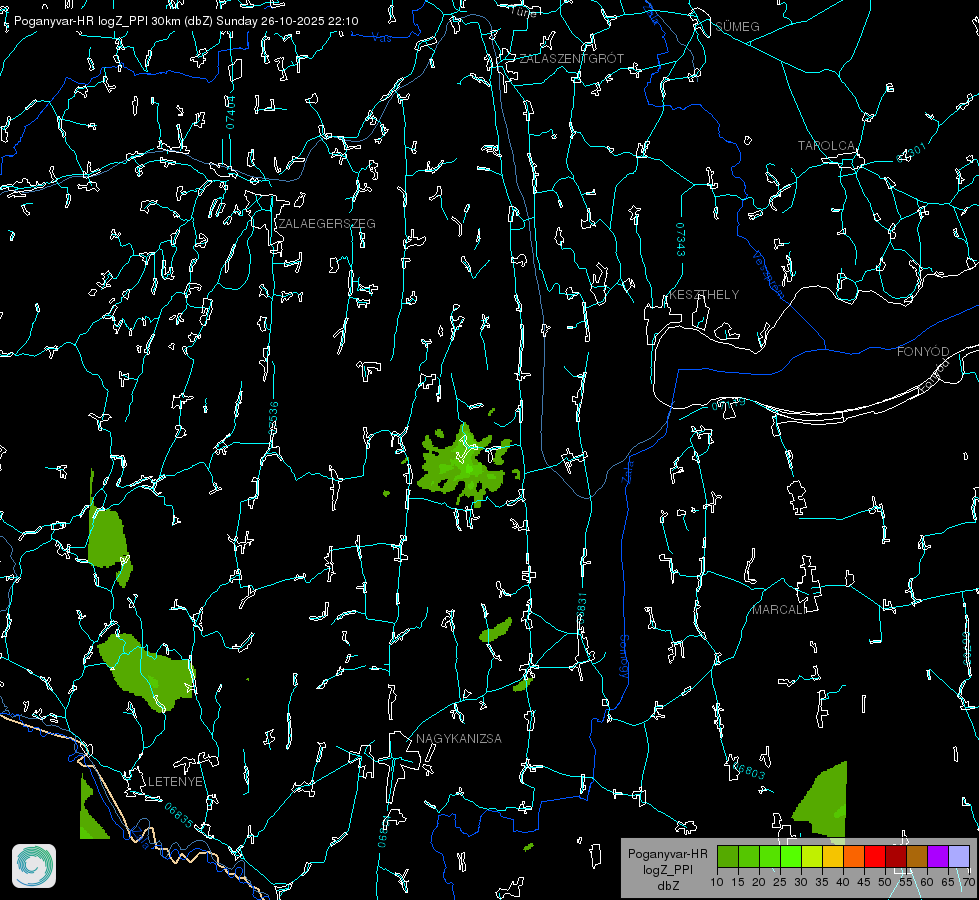Click the FONYÓD city label

tap(923, 352)
